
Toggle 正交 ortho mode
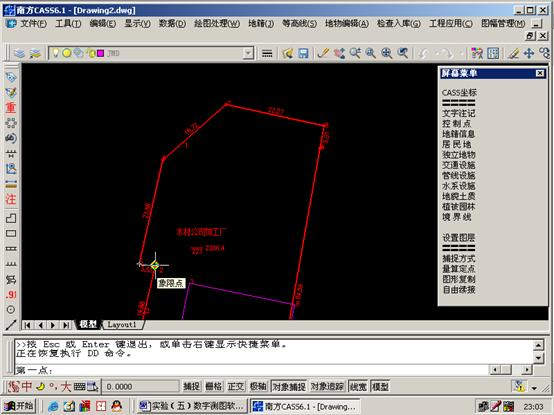(x=236, y=387)
